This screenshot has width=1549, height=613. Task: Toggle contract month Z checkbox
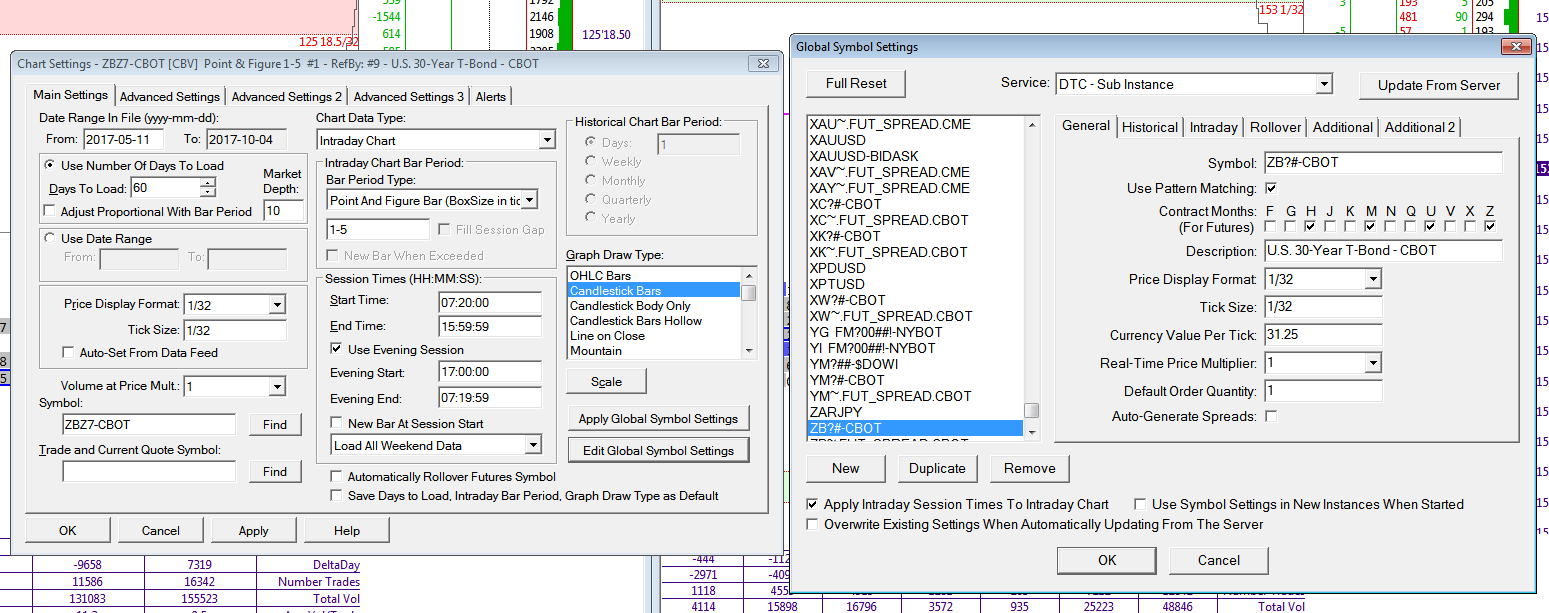coord(1491,227)
